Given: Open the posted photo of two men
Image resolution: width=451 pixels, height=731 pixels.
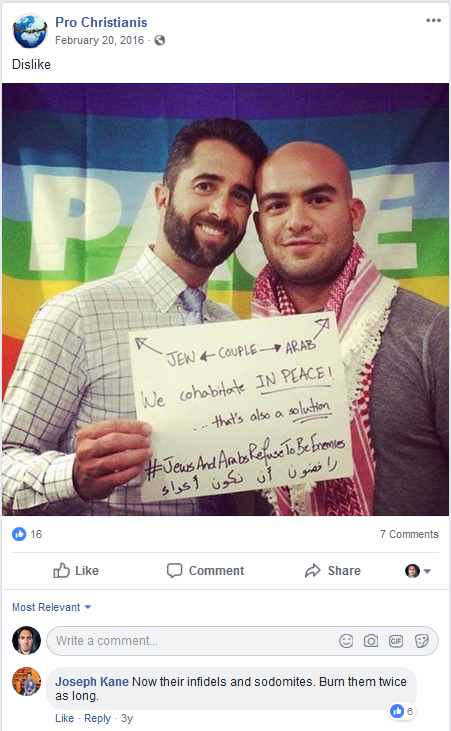Looking at the screenshot, I should [225, 299].
